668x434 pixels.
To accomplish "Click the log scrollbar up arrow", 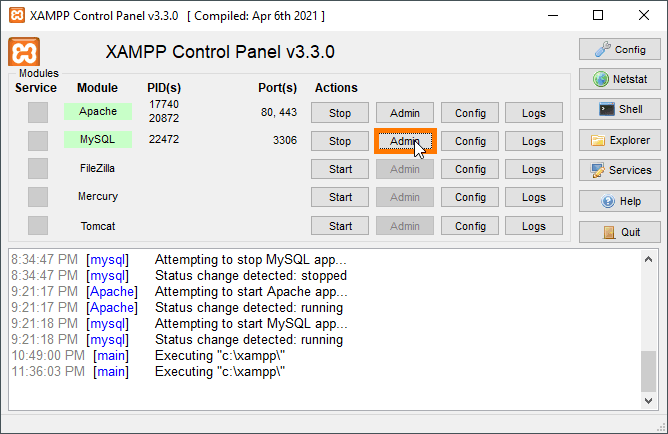I will [x=648, y=259].
